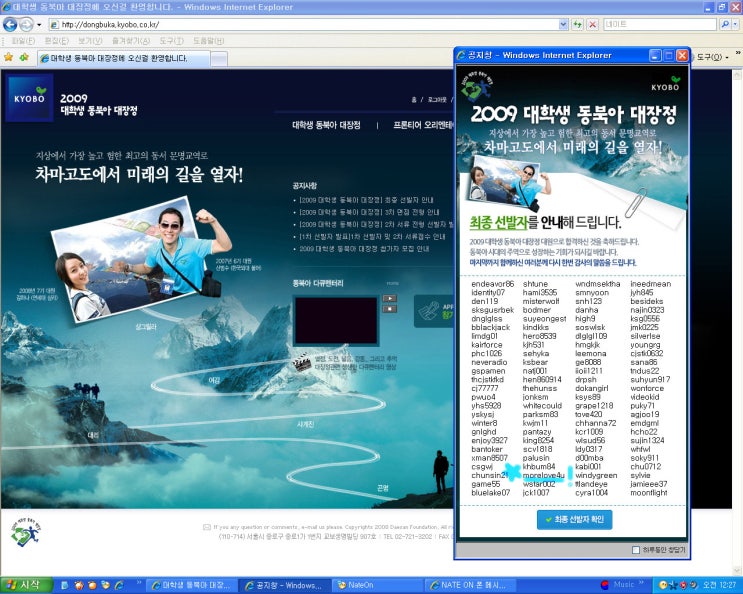Open the search provider dropdown arrow
Viewport: 743px width, 594px height.
pos(735,24)
